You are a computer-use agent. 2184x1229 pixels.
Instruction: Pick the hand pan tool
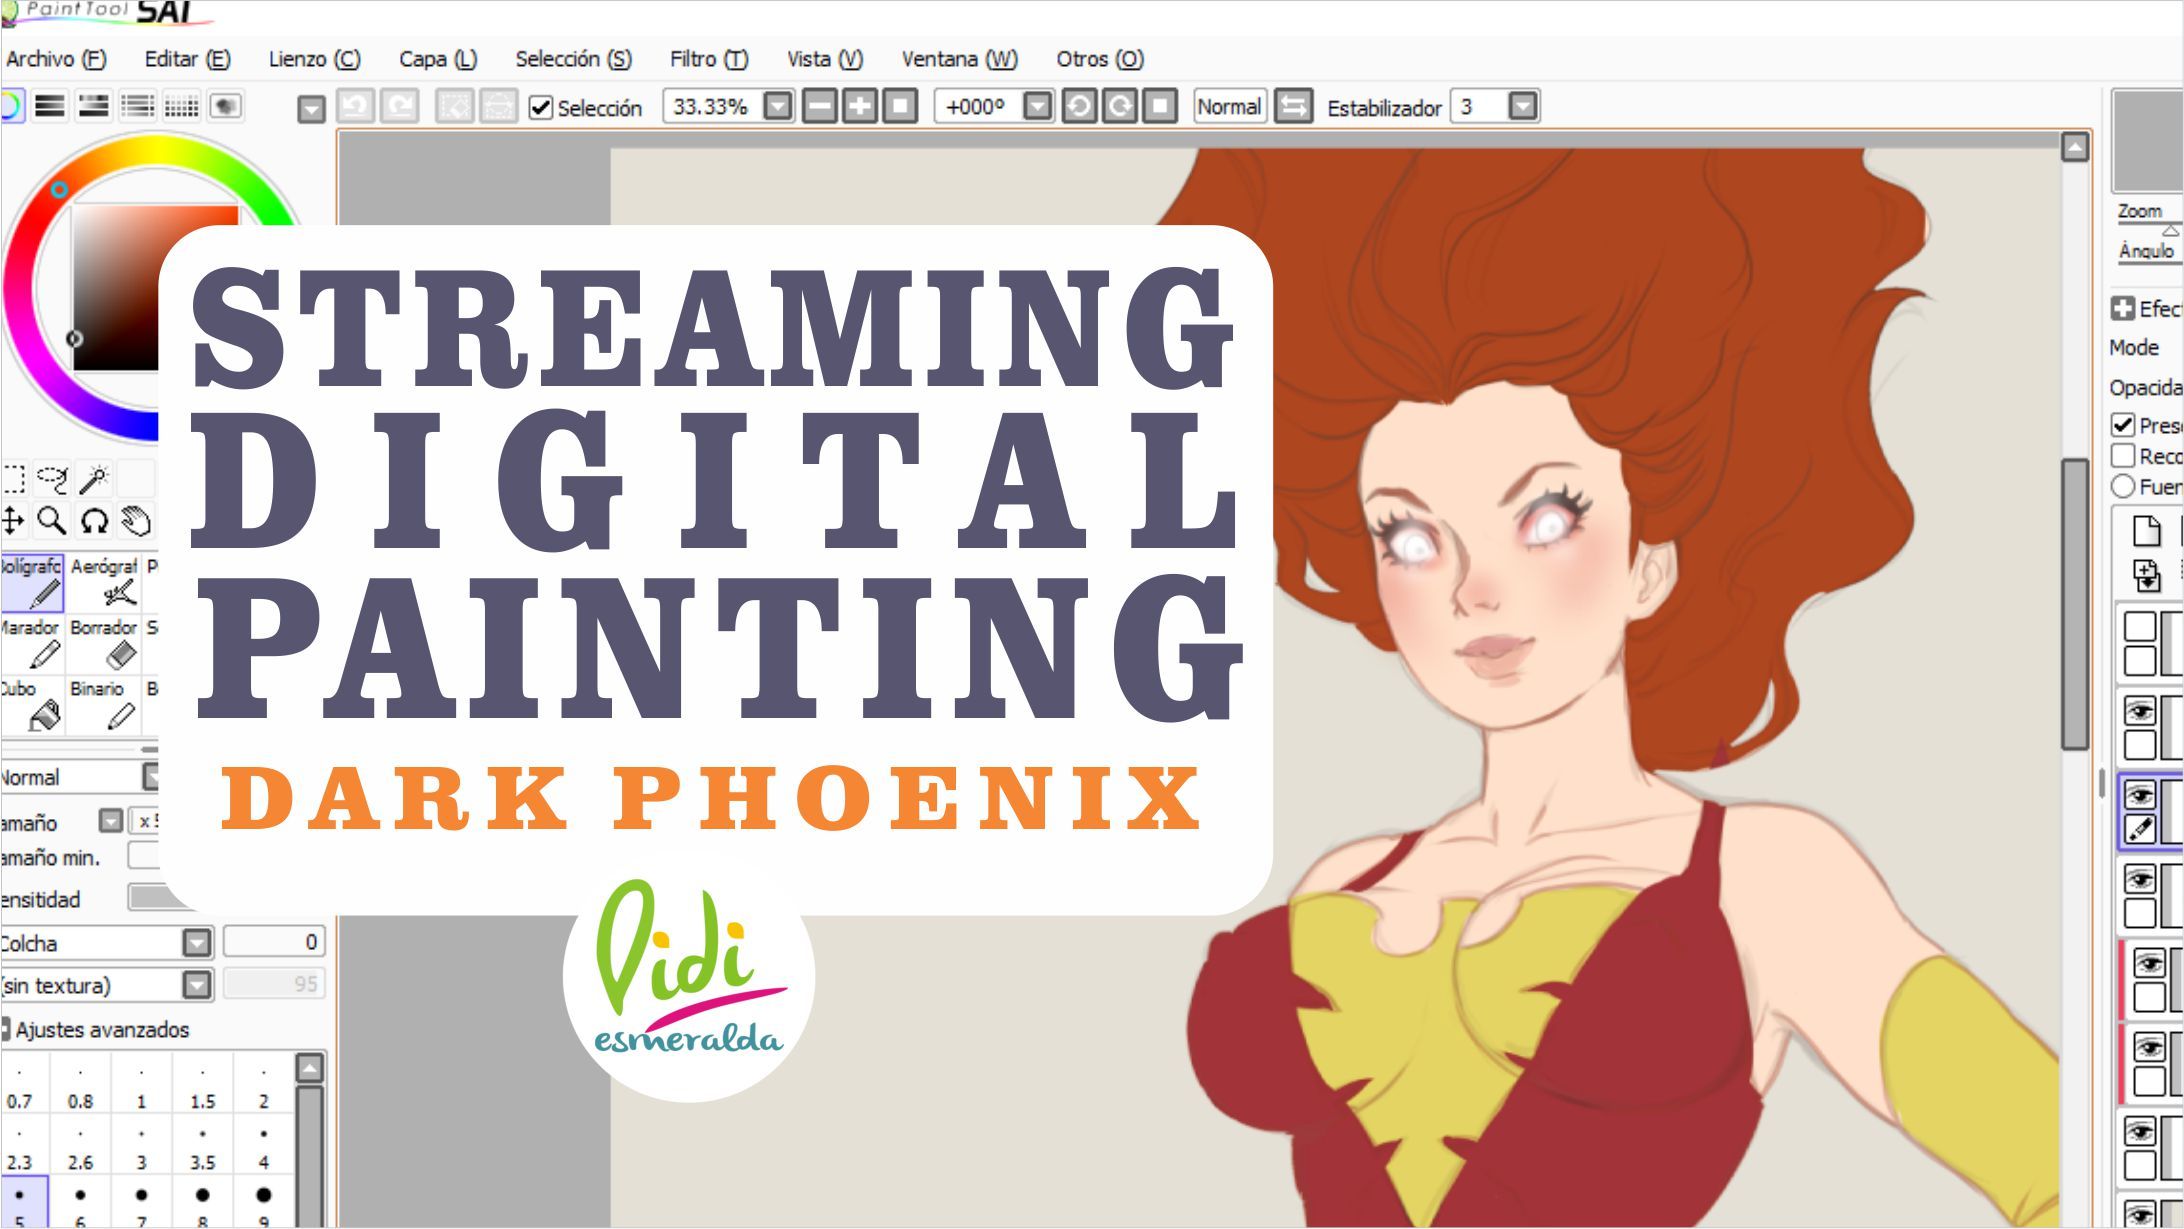pos(136,521)
